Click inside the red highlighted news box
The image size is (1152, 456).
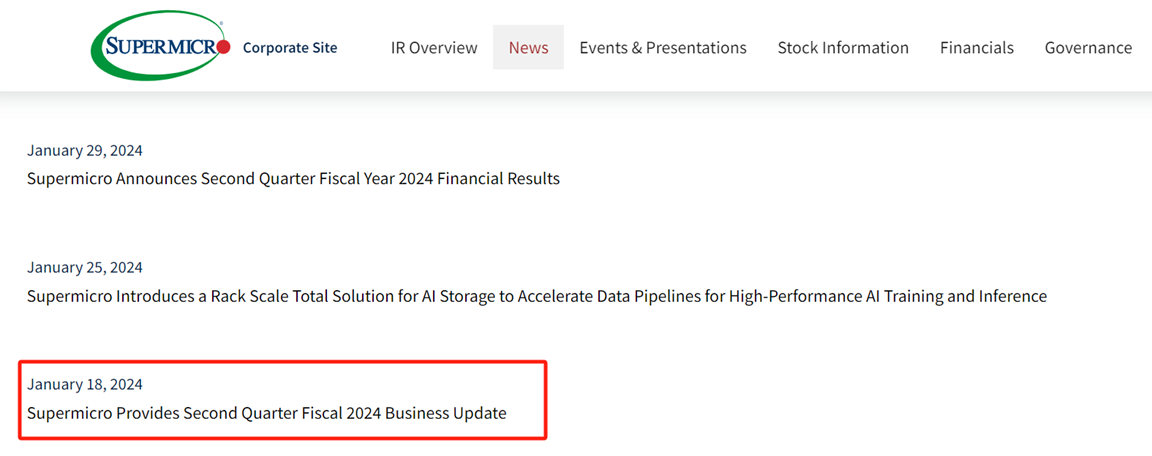point(283,399)
